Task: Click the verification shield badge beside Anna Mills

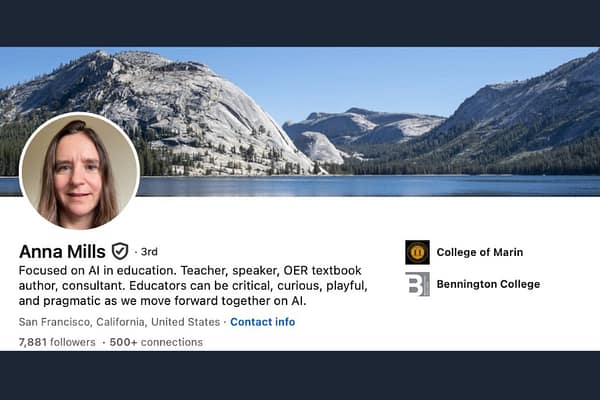Action: 120,251
